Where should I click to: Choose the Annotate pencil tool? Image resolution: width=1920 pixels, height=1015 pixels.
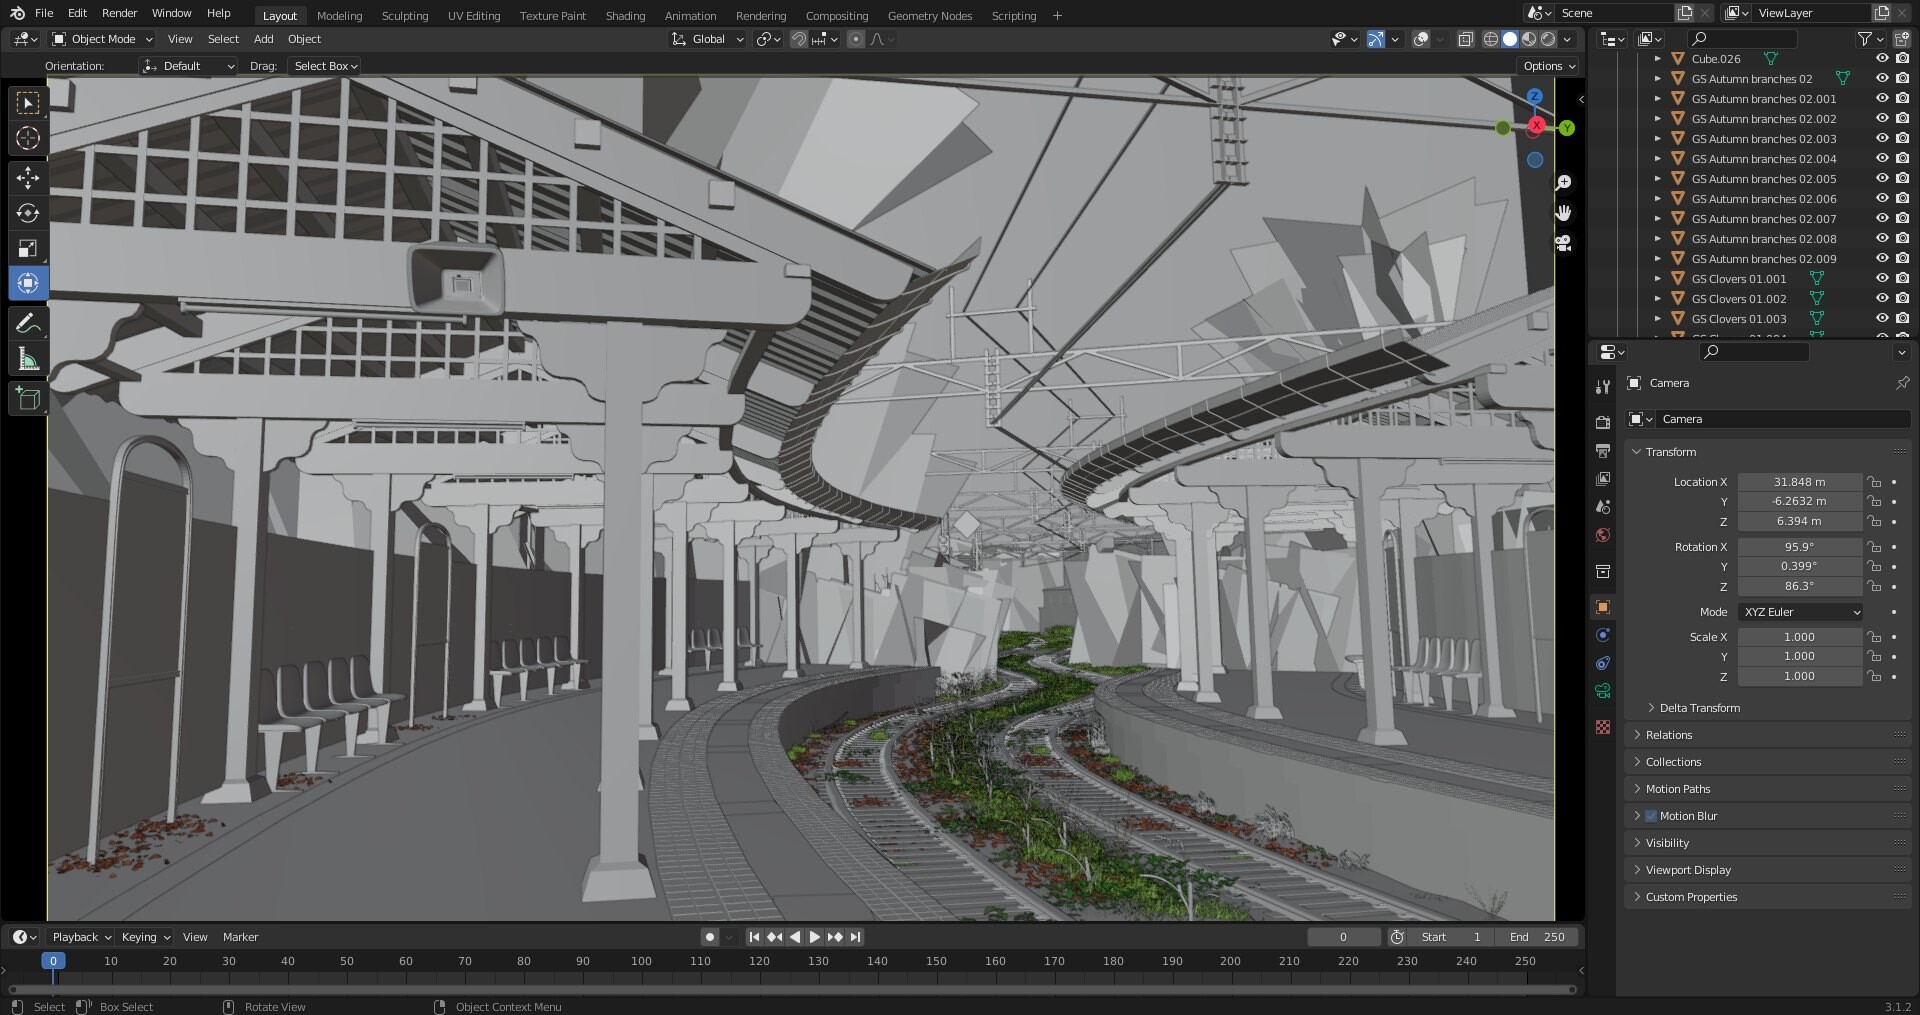(x=28, y=324)
